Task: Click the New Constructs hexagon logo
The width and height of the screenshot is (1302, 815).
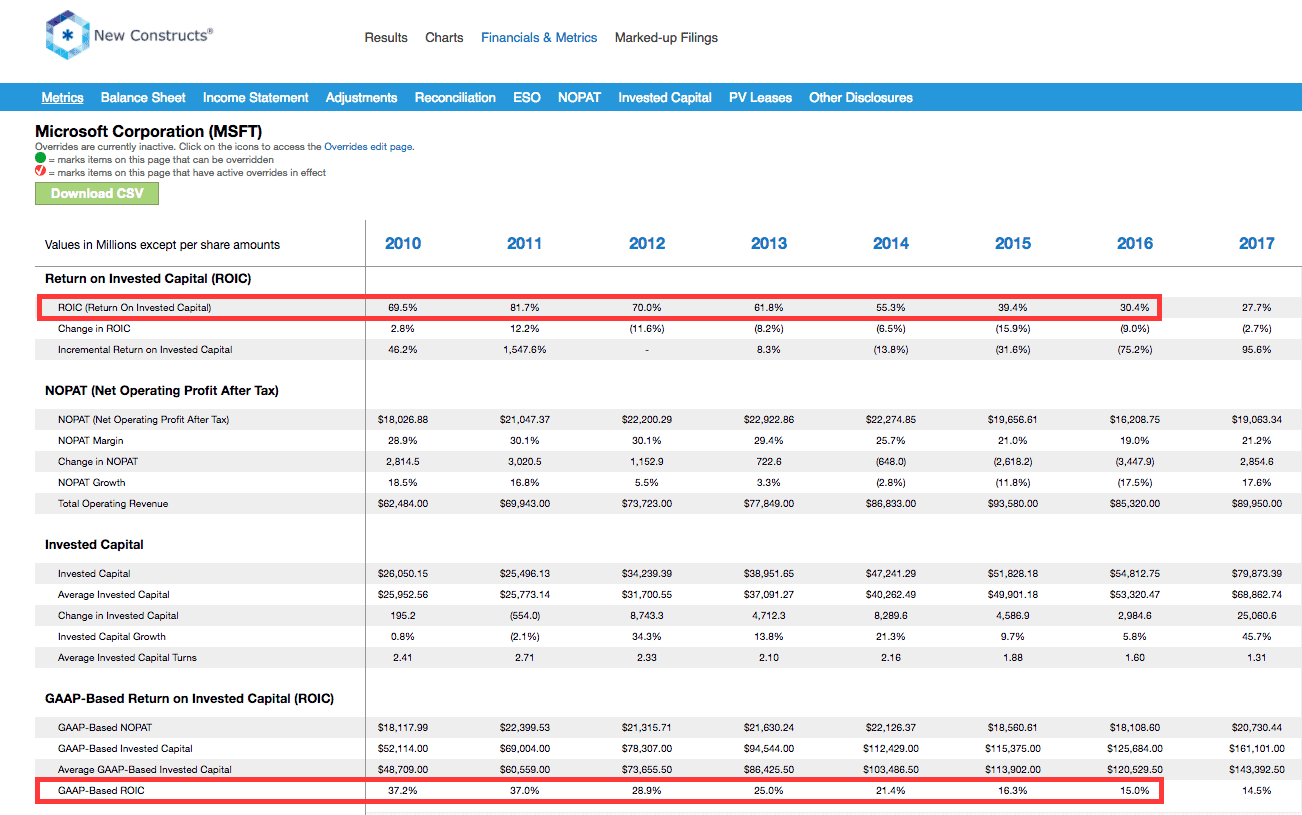Action: pyautogui.click(x=68, y=36)
